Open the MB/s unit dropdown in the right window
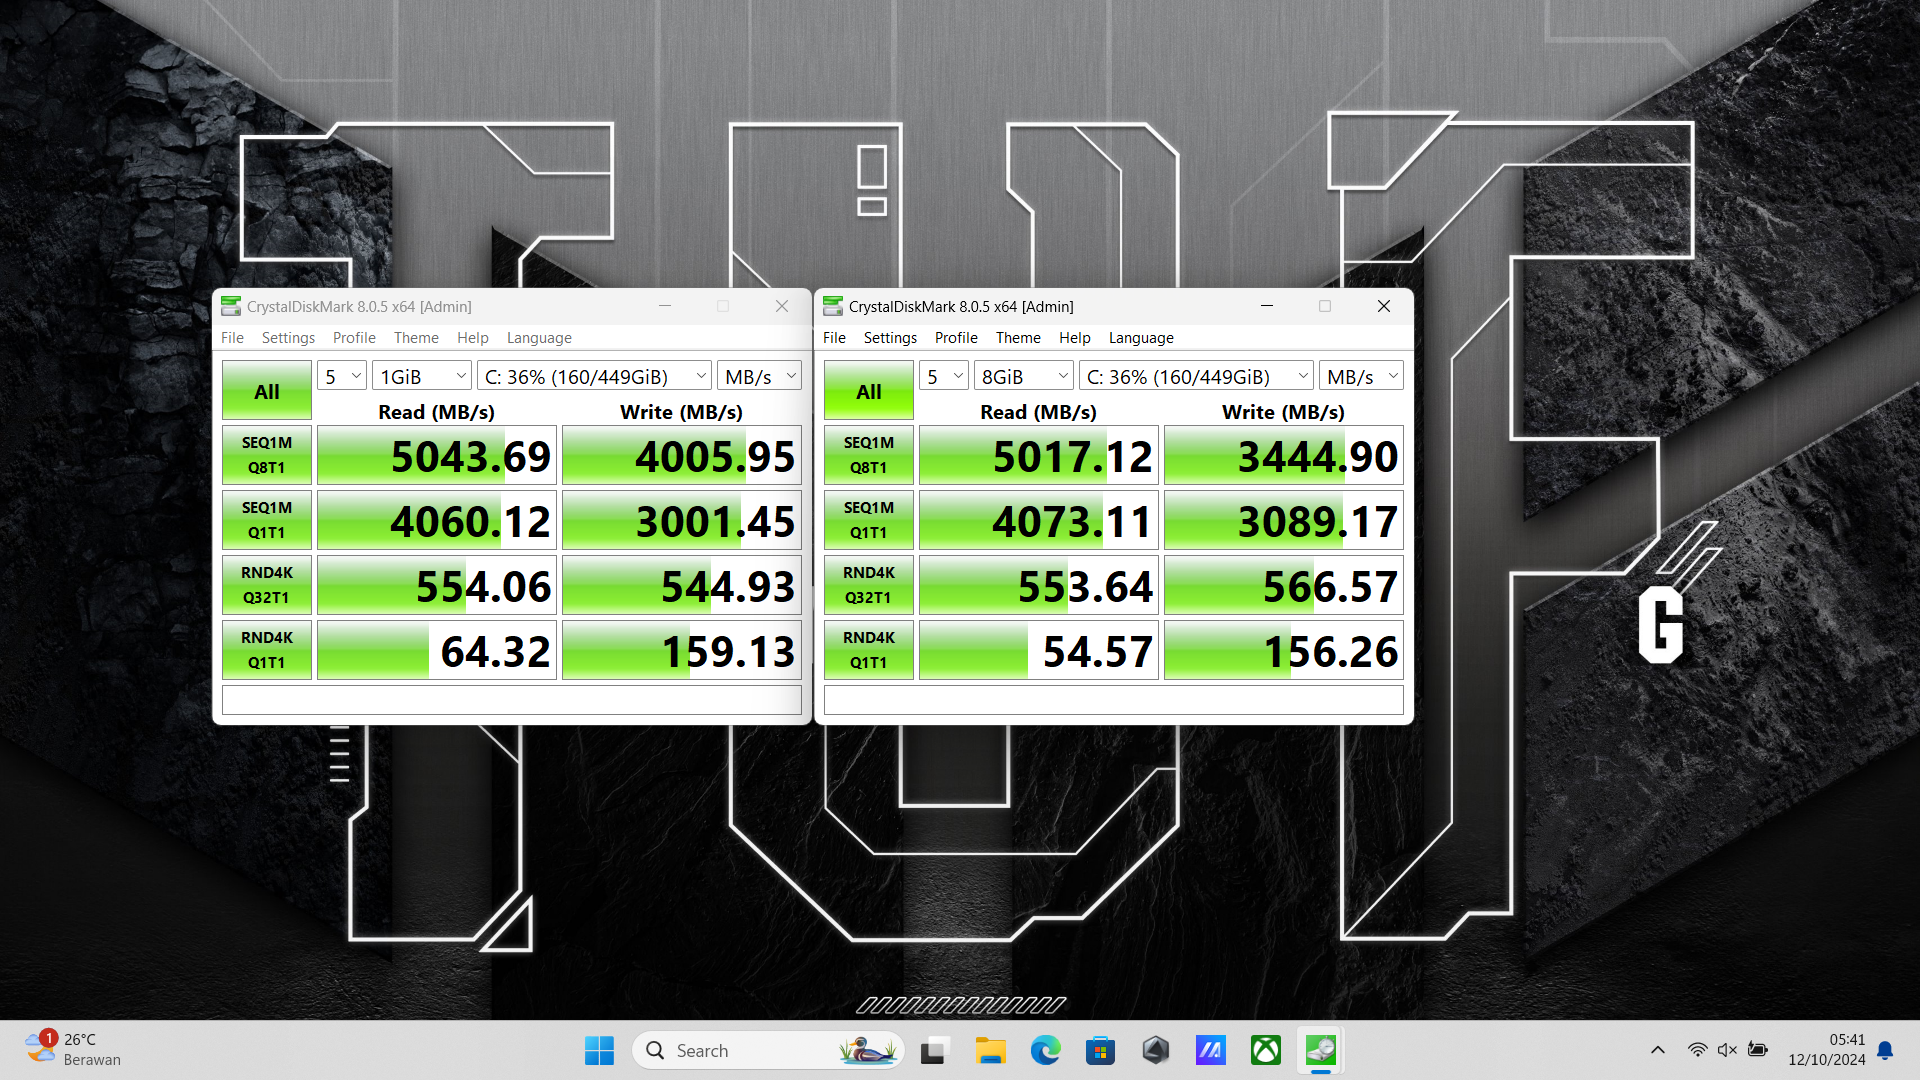The image size is (1920, 1080). pos(1361,377)
